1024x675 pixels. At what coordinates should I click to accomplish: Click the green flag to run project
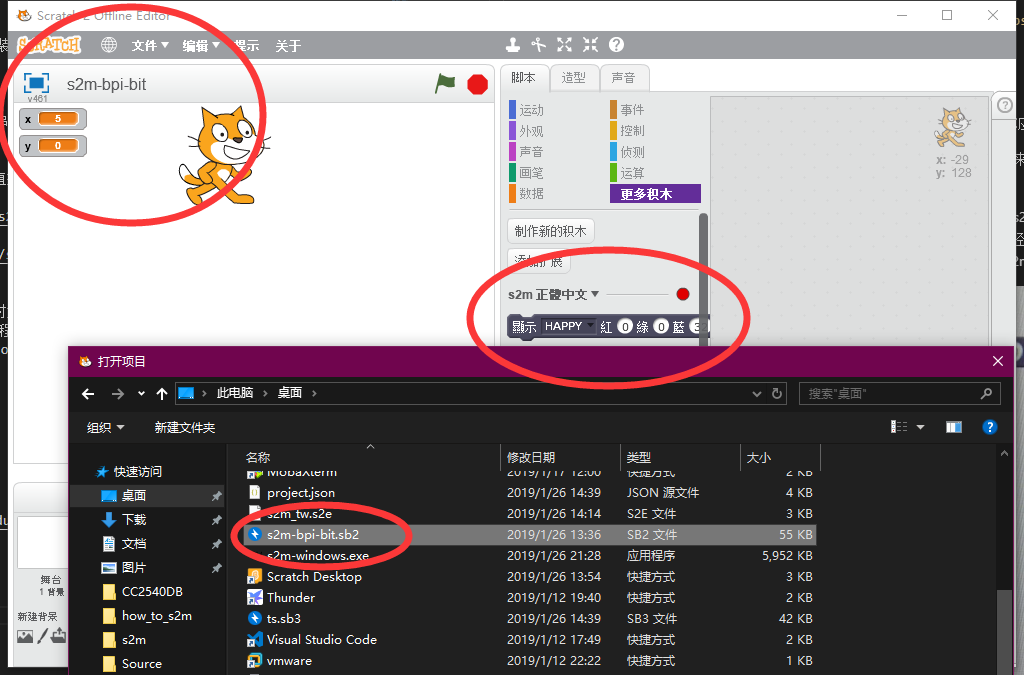click(445, 84)
